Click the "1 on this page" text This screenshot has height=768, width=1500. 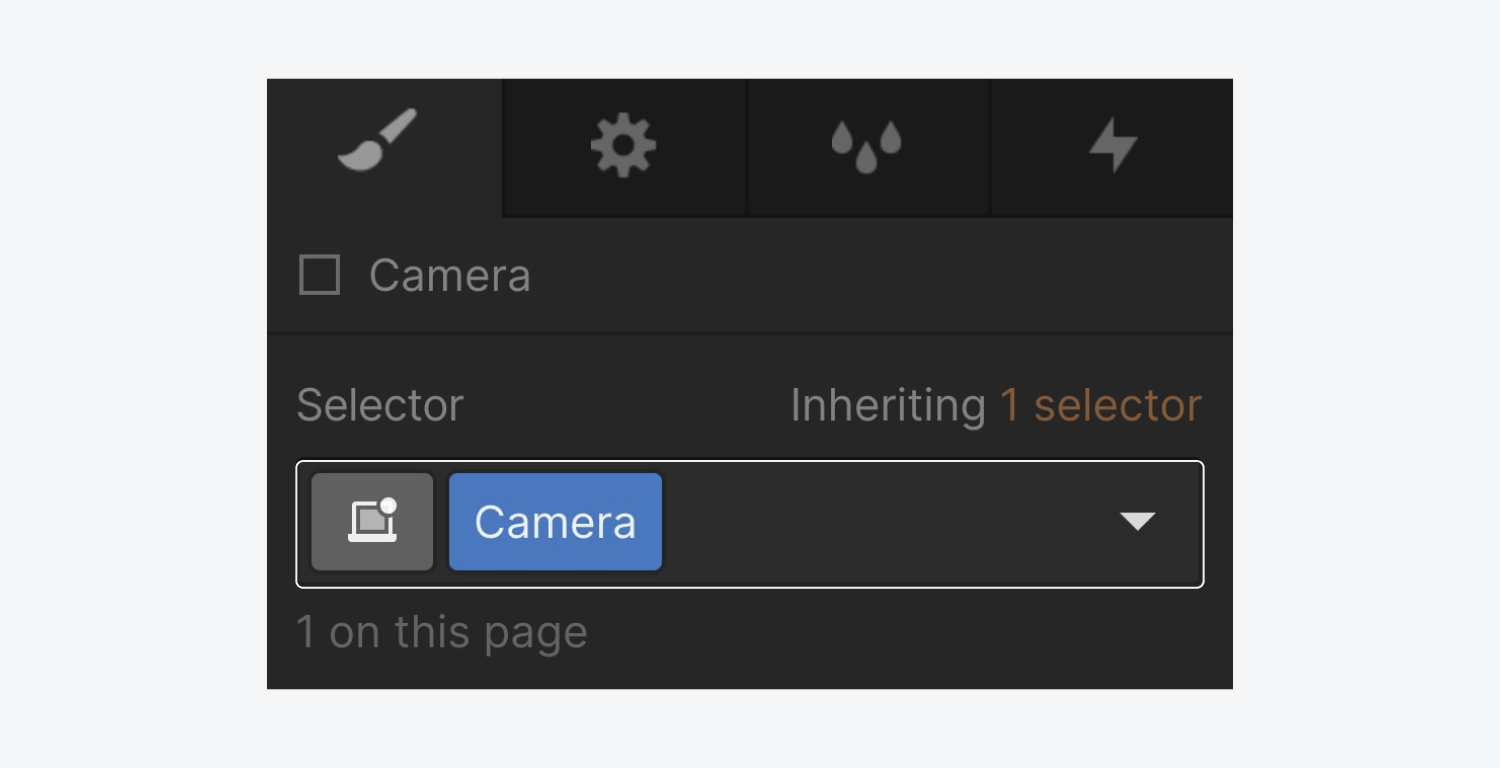[x=441, y=633]
